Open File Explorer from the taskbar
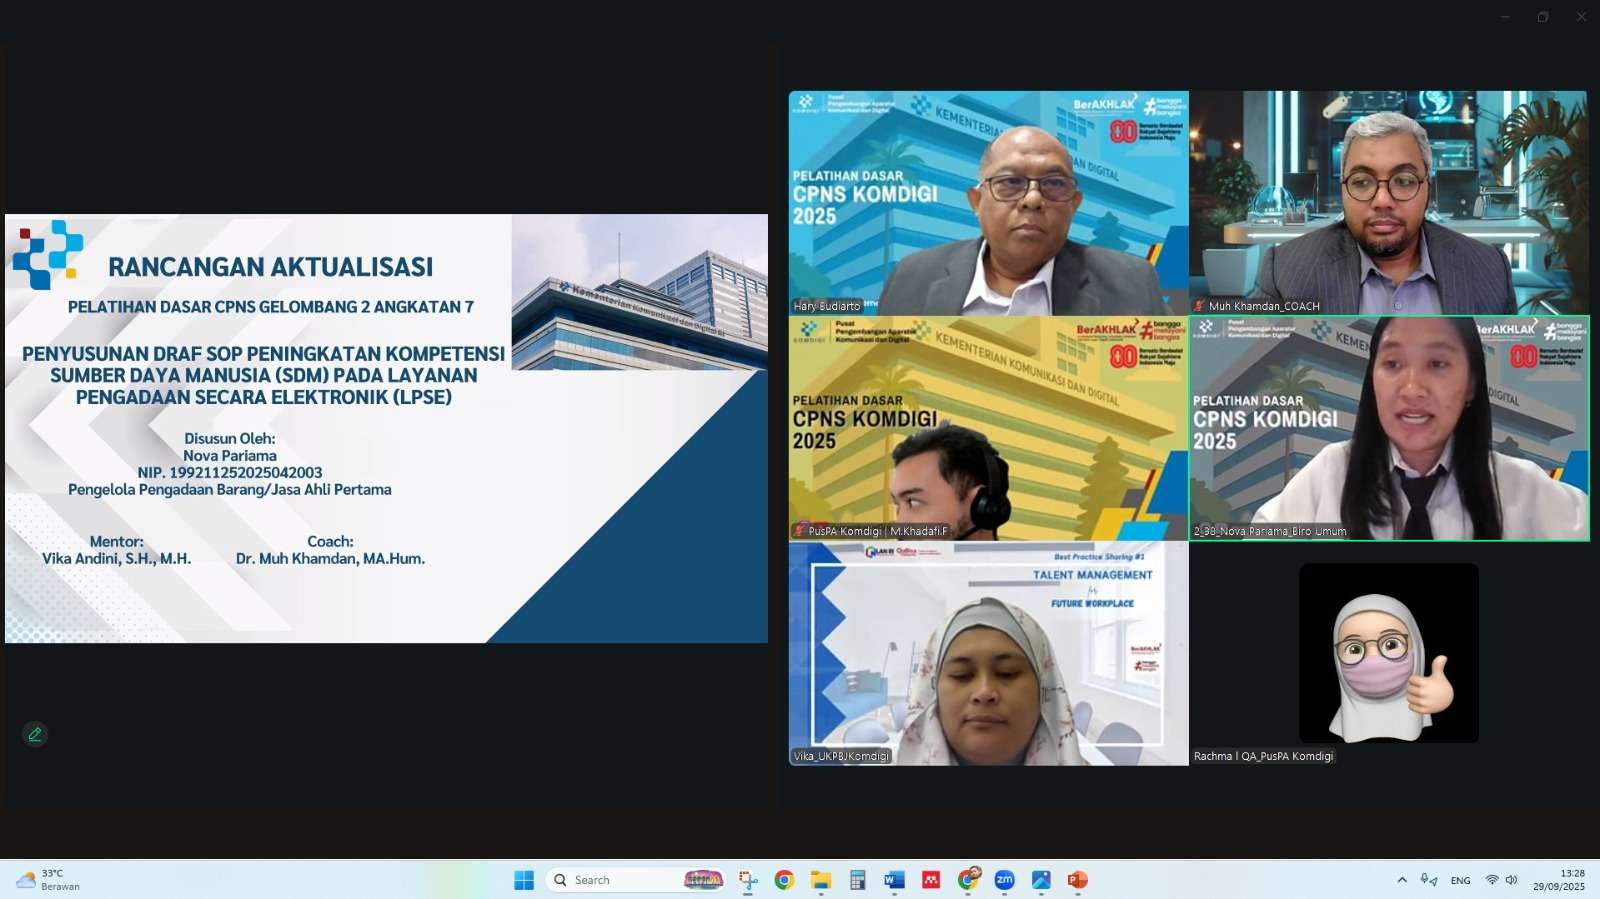The height and width of the screenshot is (899, 1600). 821,880
